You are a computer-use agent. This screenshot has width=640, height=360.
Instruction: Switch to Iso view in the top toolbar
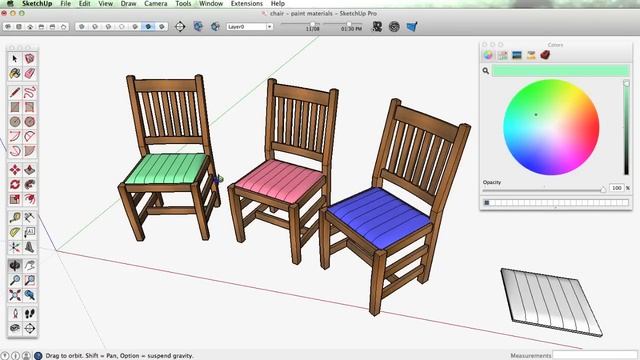pos(8,27)
